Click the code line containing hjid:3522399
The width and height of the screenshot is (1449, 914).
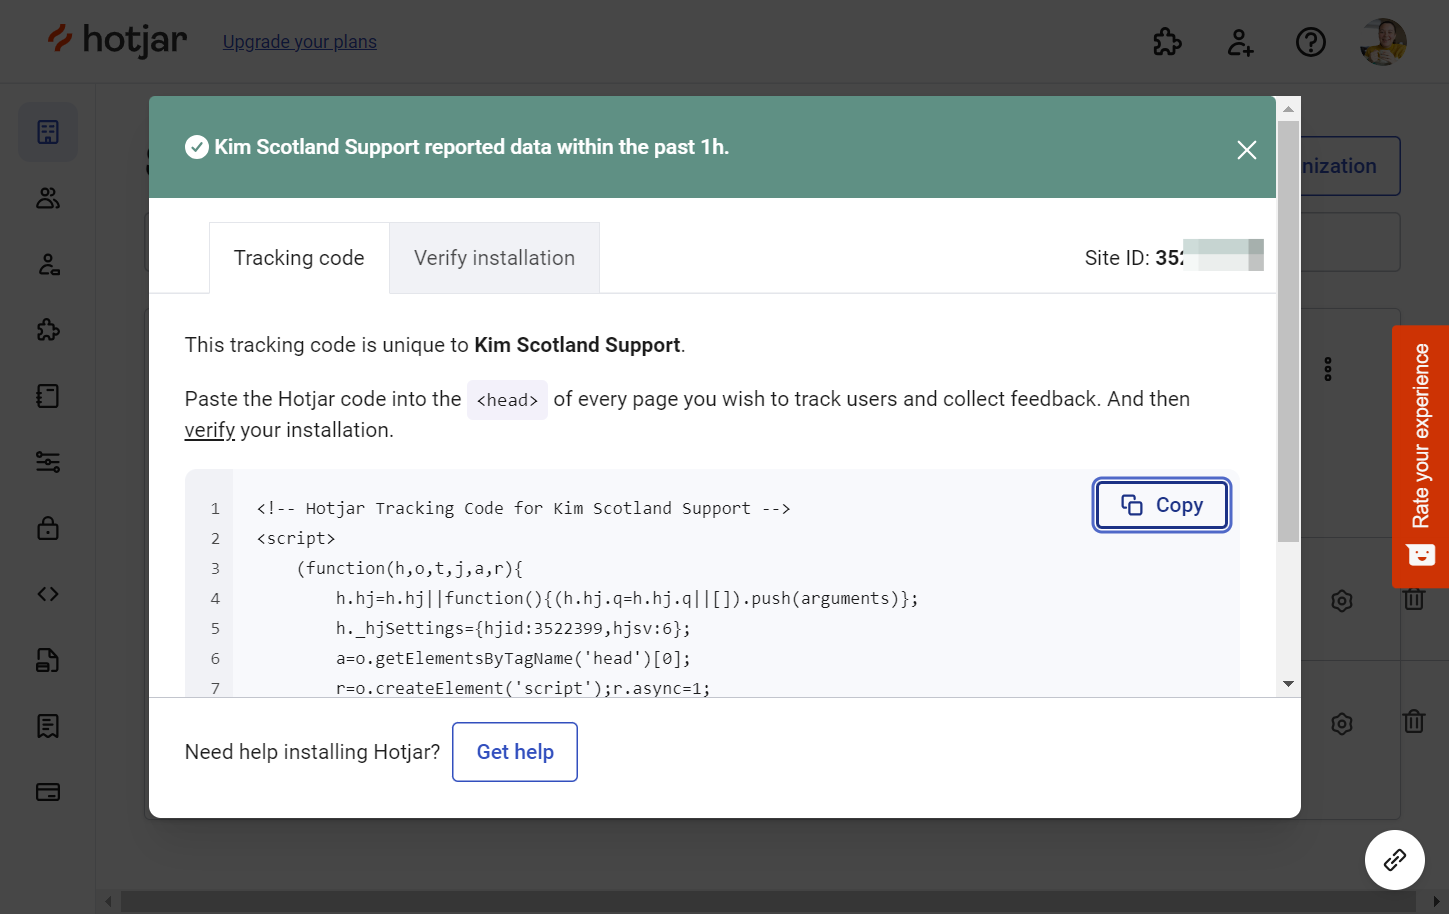pos(513,628)
